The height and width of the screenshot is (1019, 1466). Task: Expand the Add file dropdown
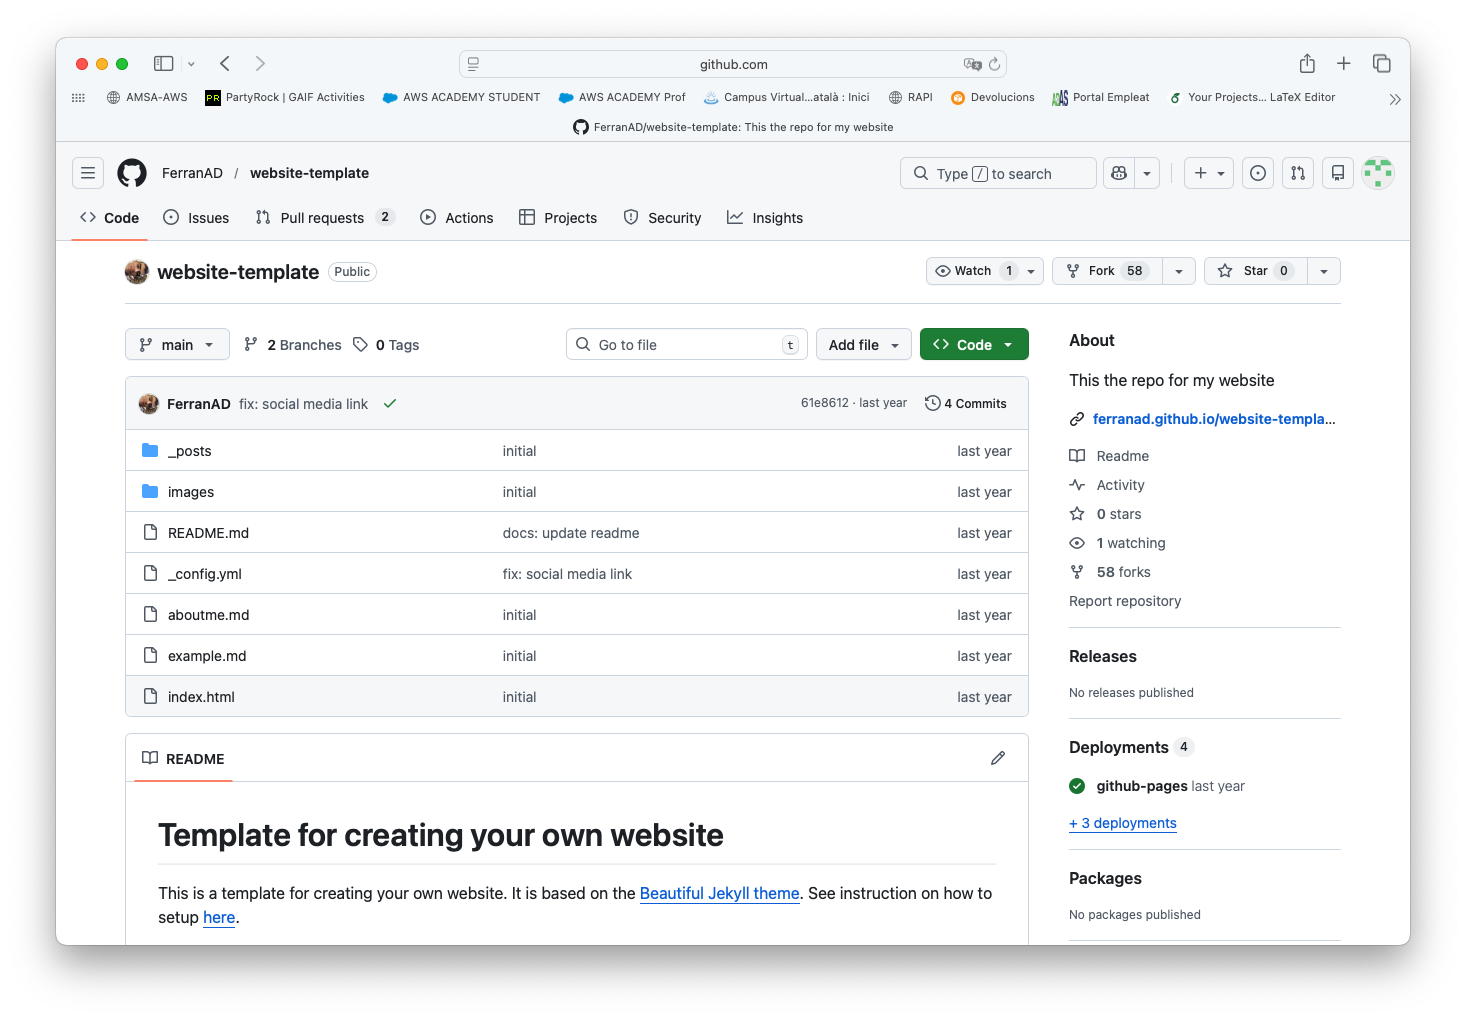tap(863, 345)
